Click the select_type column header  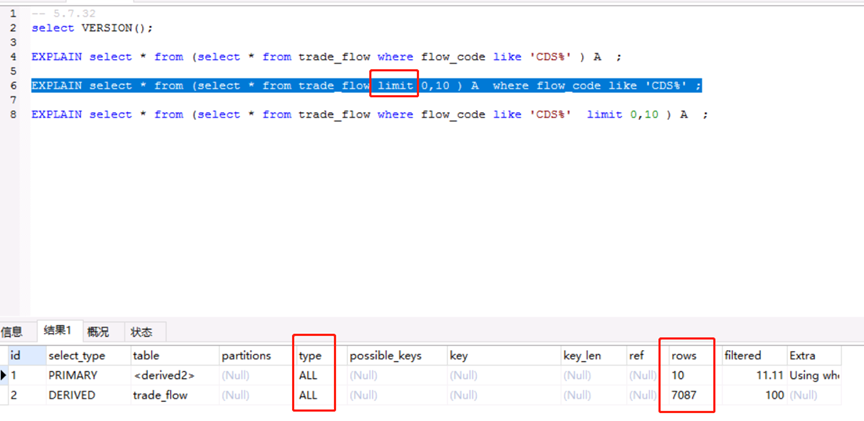(88, 355)
